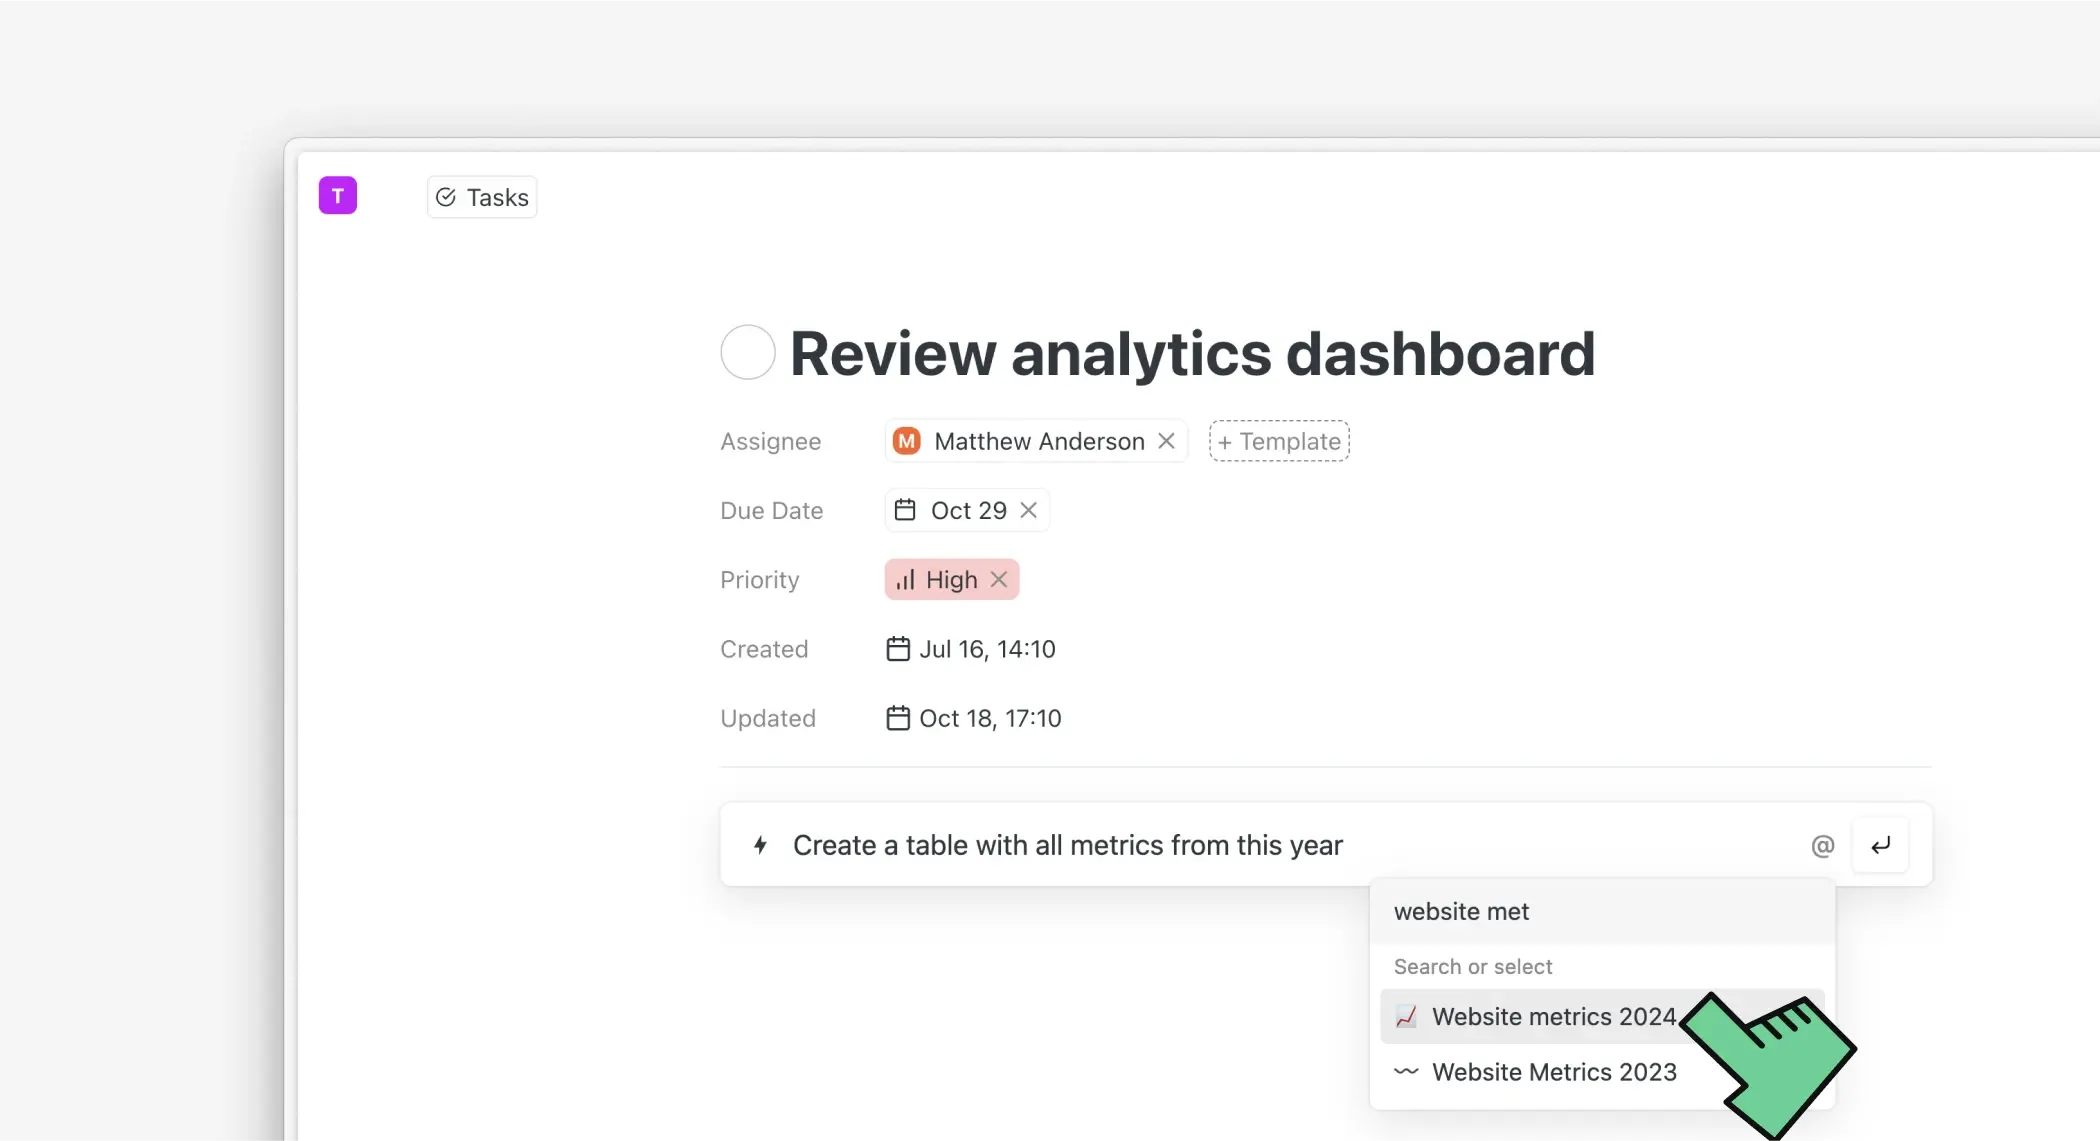2100x1141 pixels.
Task: Select Website Metrics 2023 from list
Action: point(1553,1072)
